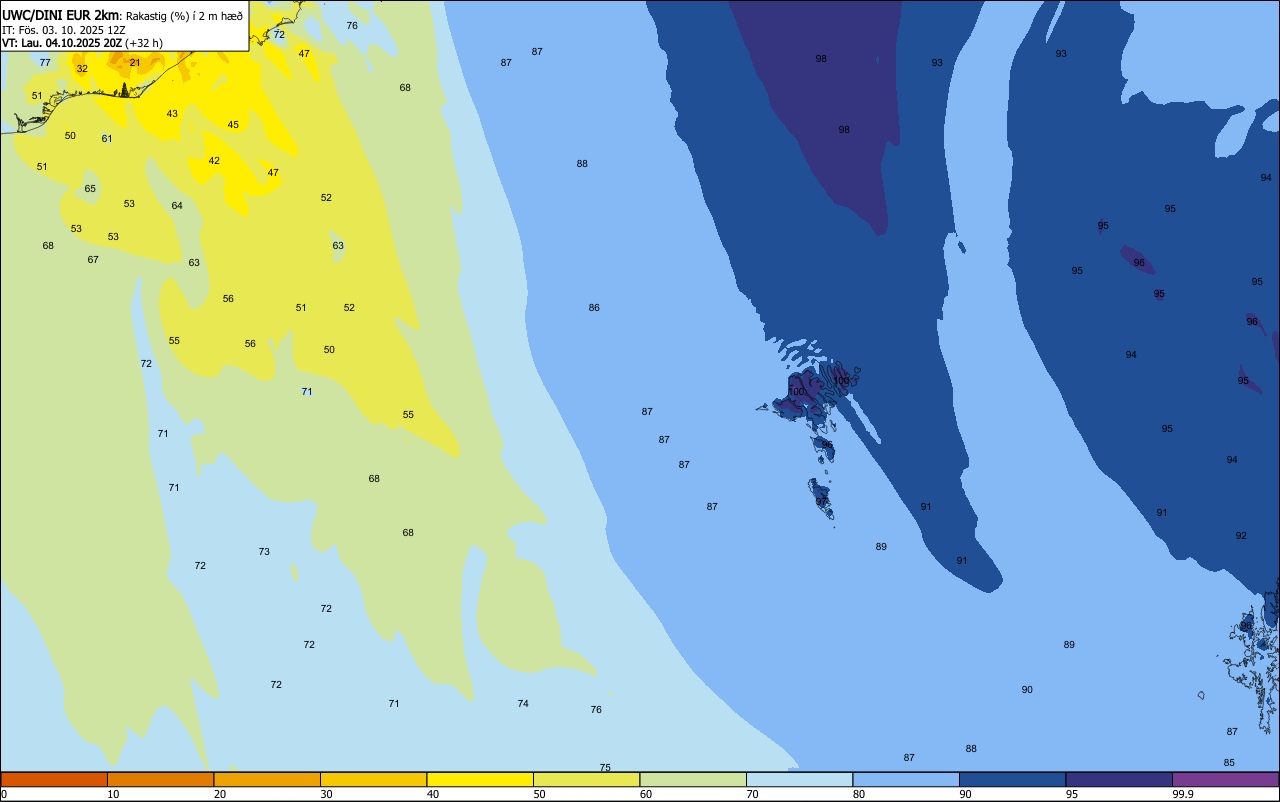The image size is (1280, 802).
Task: Click the map value 86
Action: click(x=594, y=308)
